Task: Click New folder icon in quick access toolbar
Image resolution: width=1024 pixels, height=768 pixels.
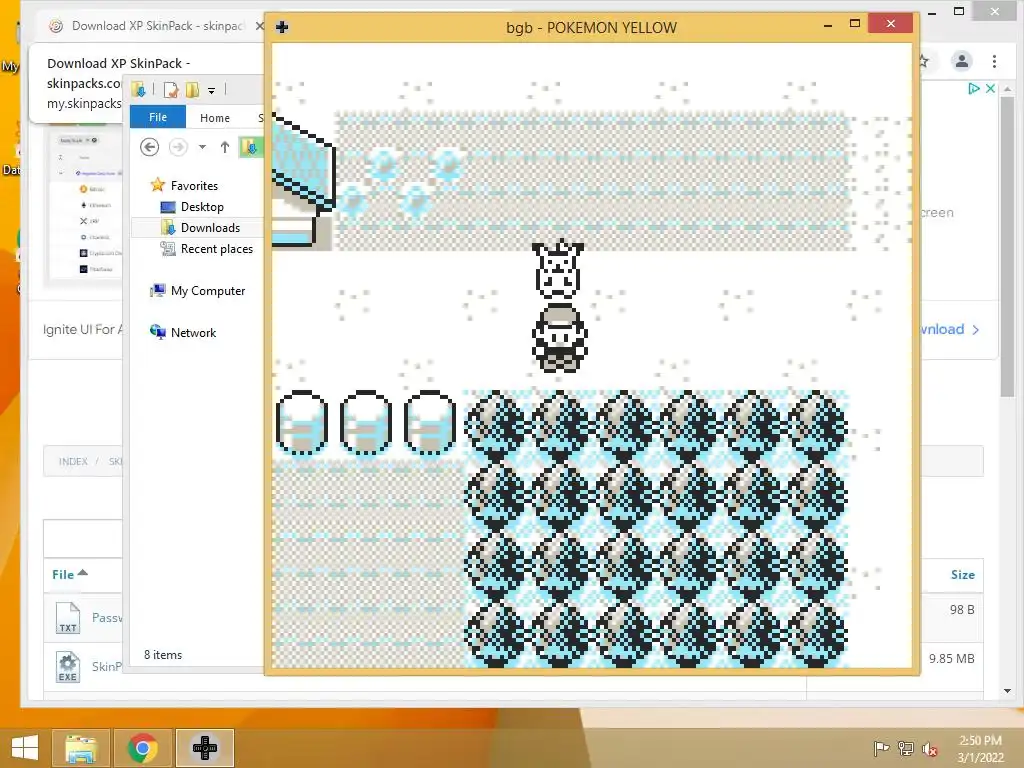Action: click(193, 89)
